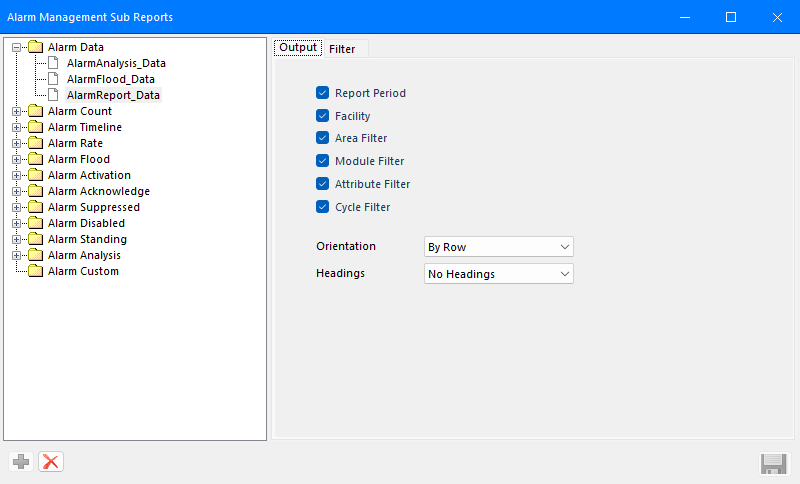Click the Alarm Standing folder icon
The image size is (800, 484).
[36, 239]
